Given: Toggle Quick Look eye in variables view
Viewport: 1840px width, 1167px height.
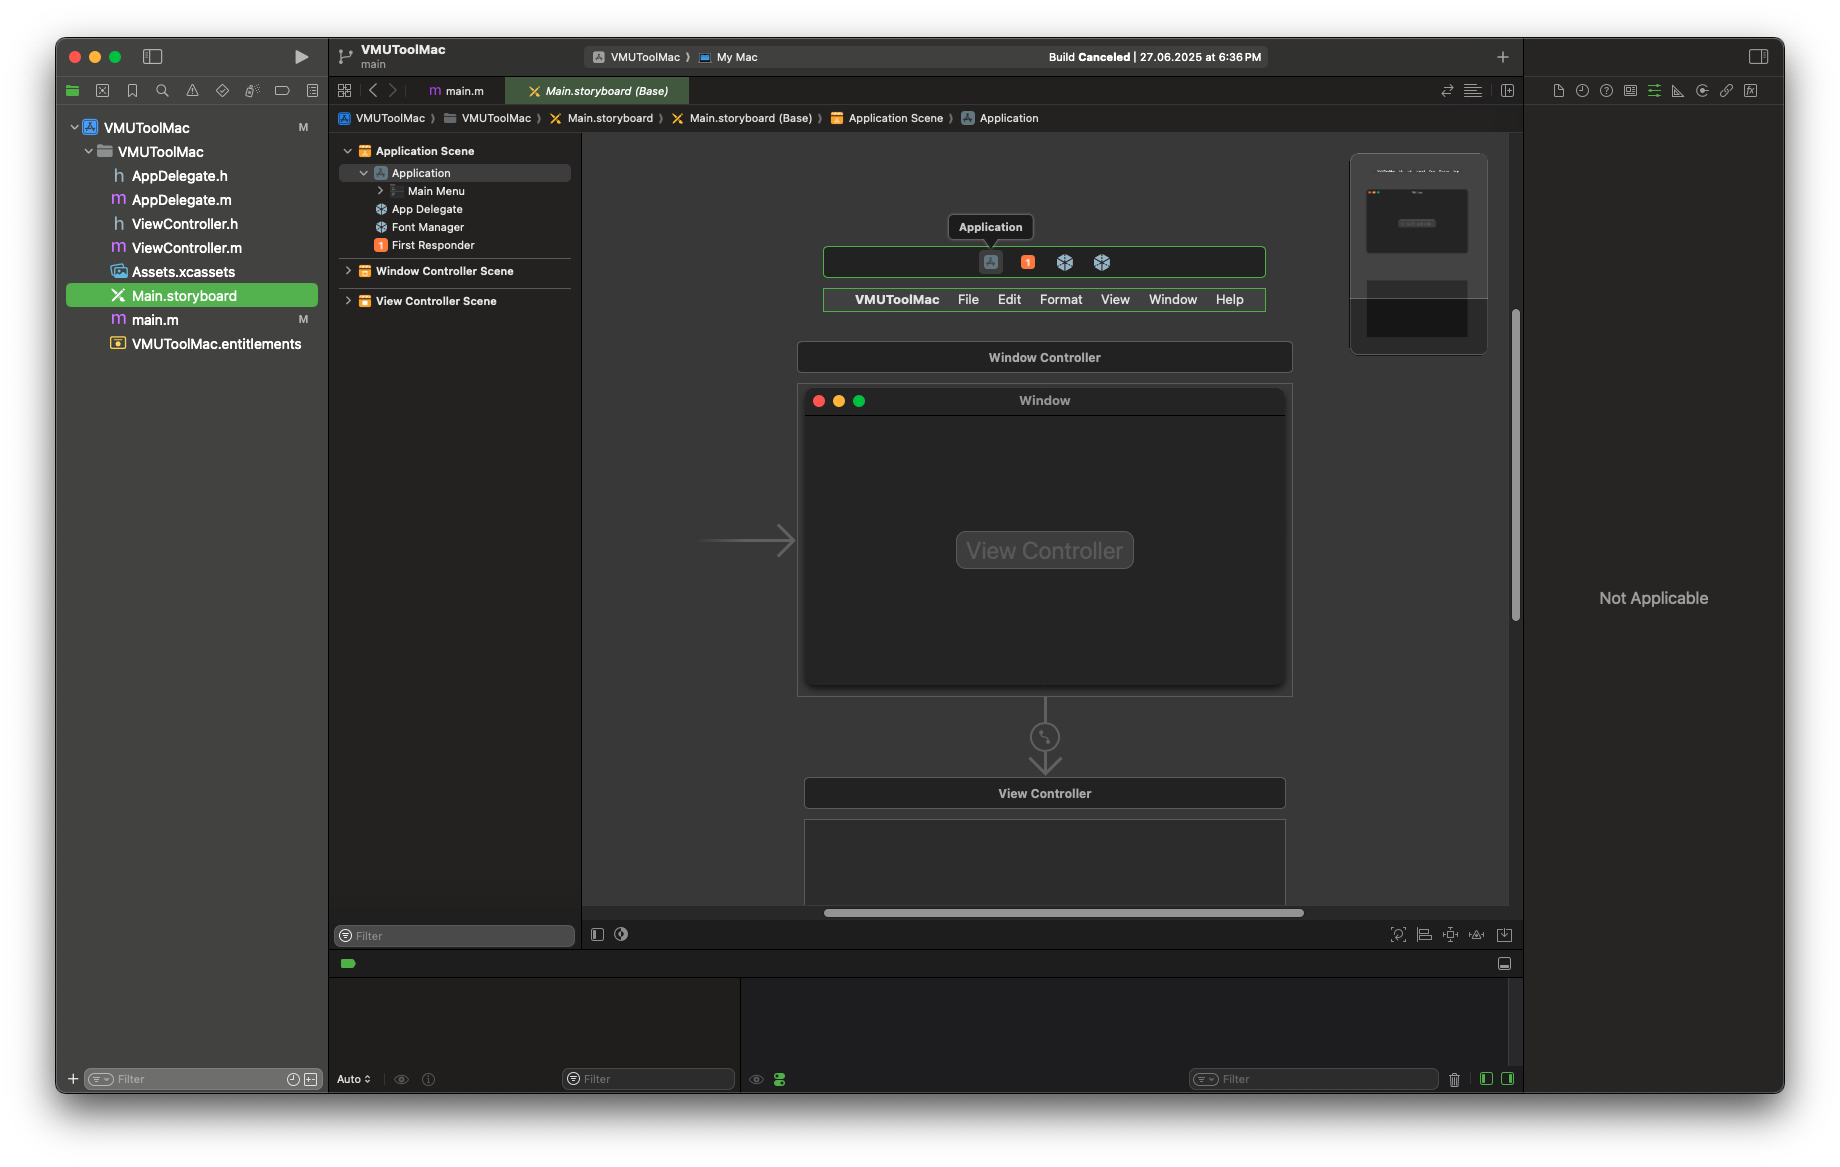Looking at the screenshot, I should [401, 1079].
